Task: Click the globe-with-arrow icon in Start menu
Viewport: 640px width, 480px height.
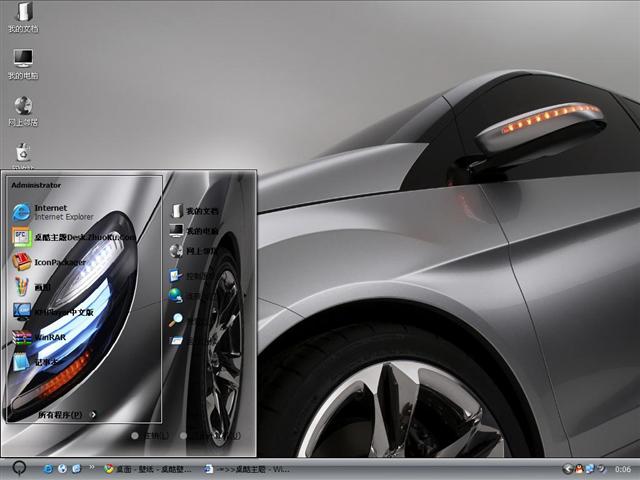Action: tap(176, 296)
